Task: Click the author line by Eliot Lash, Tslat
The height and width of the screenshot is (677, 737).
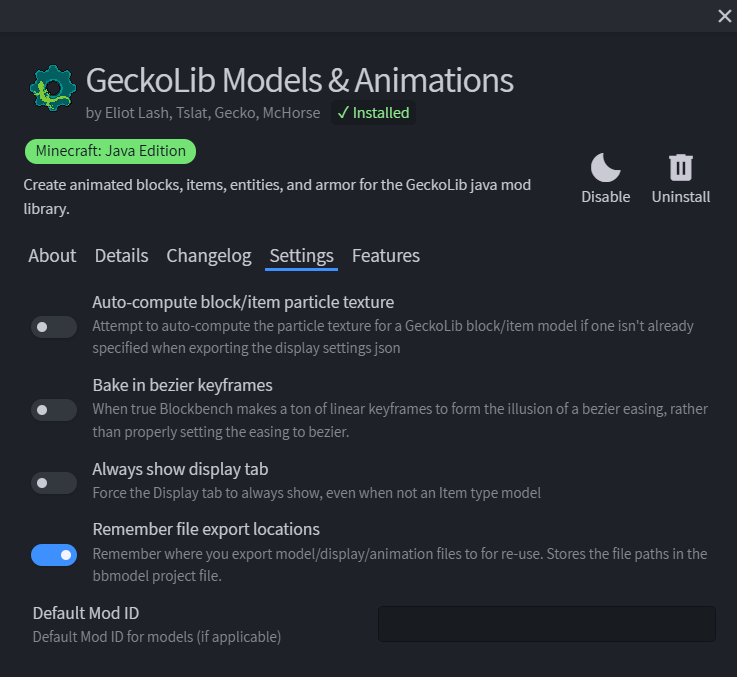Action: [203, 113]
